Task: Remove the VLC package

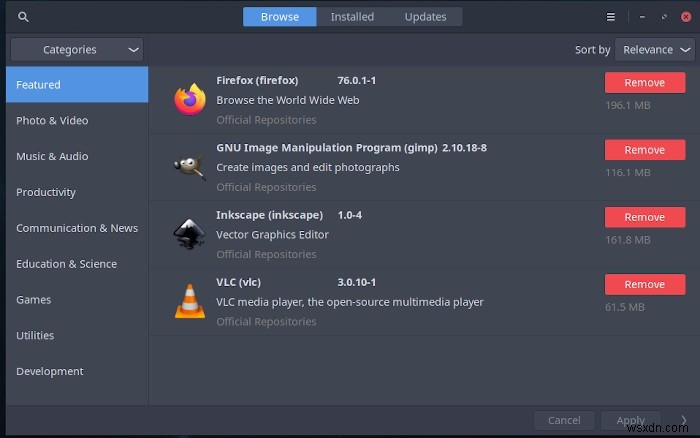Action: tap(645, 284)
